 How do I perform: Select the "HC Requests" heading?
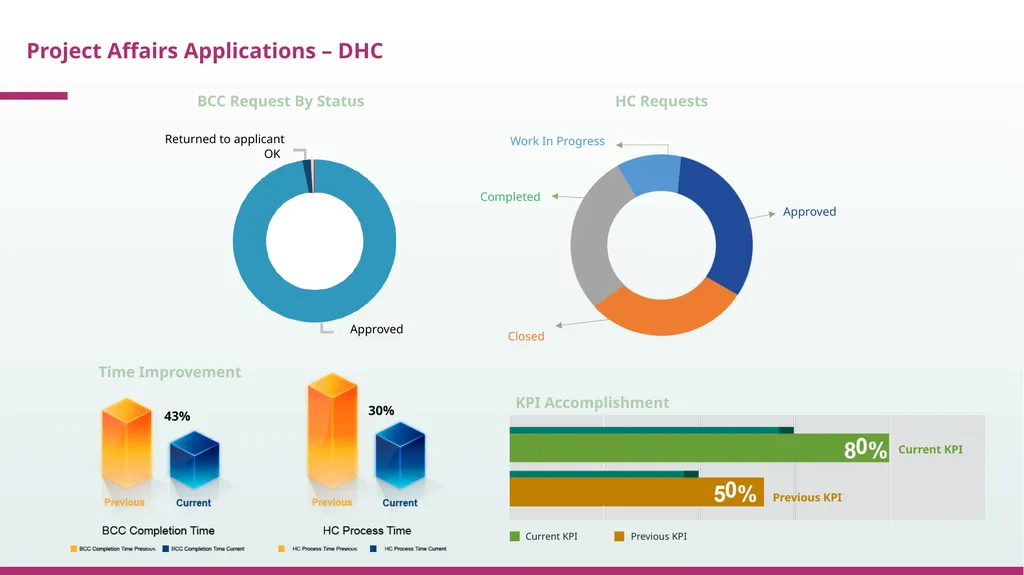coord(662,101)
